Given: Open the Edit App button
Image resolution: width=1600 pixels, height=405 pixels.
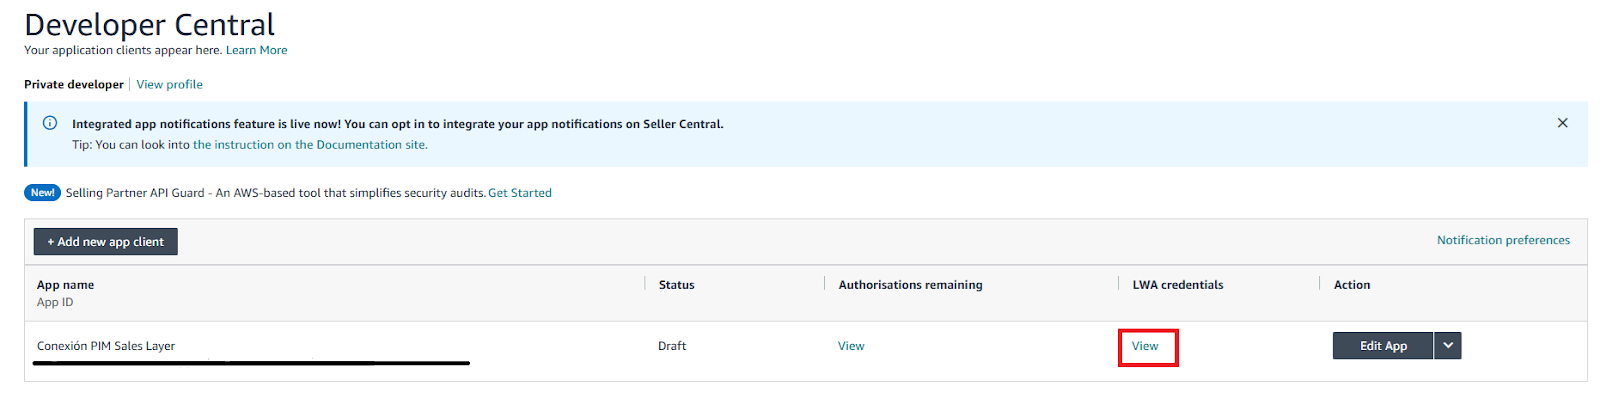Looking at the screenshot, I should coord(1383,346).
